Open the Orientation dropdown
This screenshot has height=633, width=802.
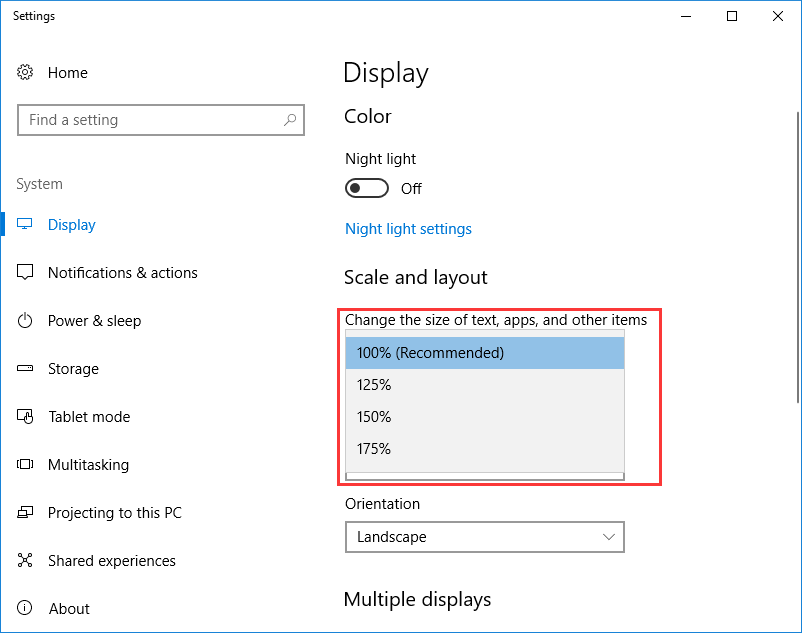[x=484, y=537]
